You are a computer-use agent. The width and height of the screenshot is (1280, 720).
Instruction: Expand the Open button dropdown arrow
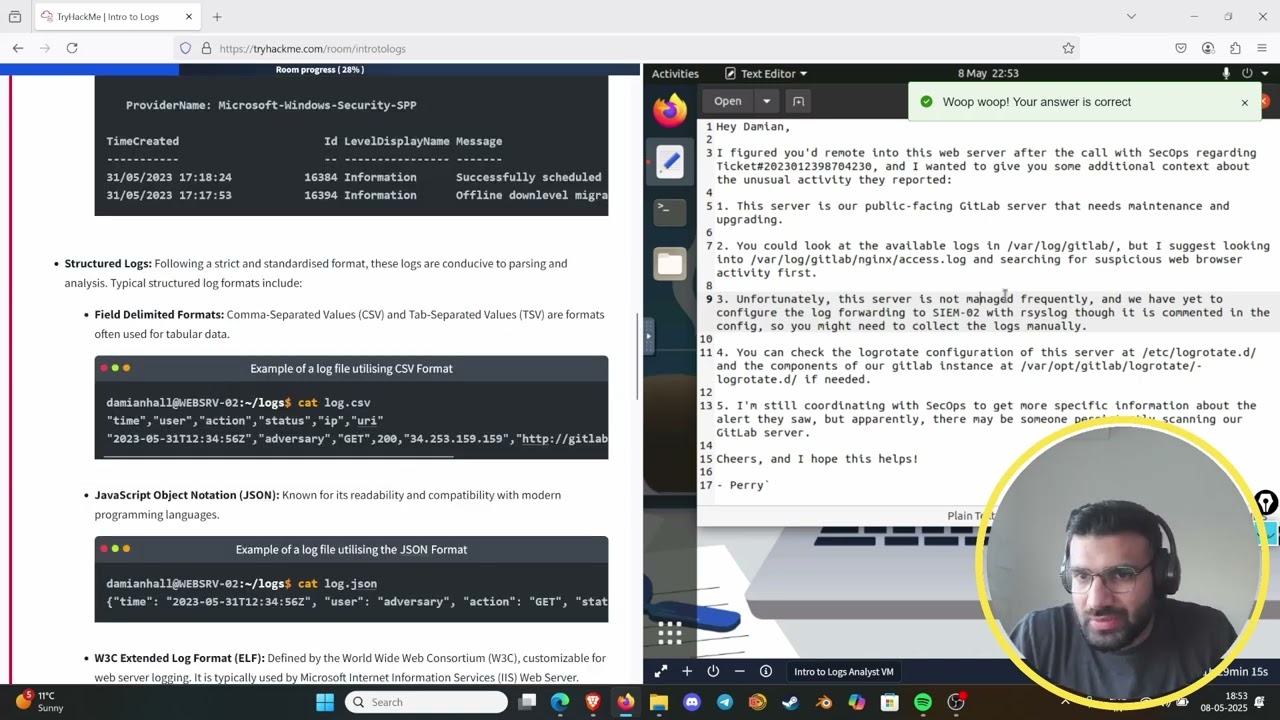pos(766,101)
